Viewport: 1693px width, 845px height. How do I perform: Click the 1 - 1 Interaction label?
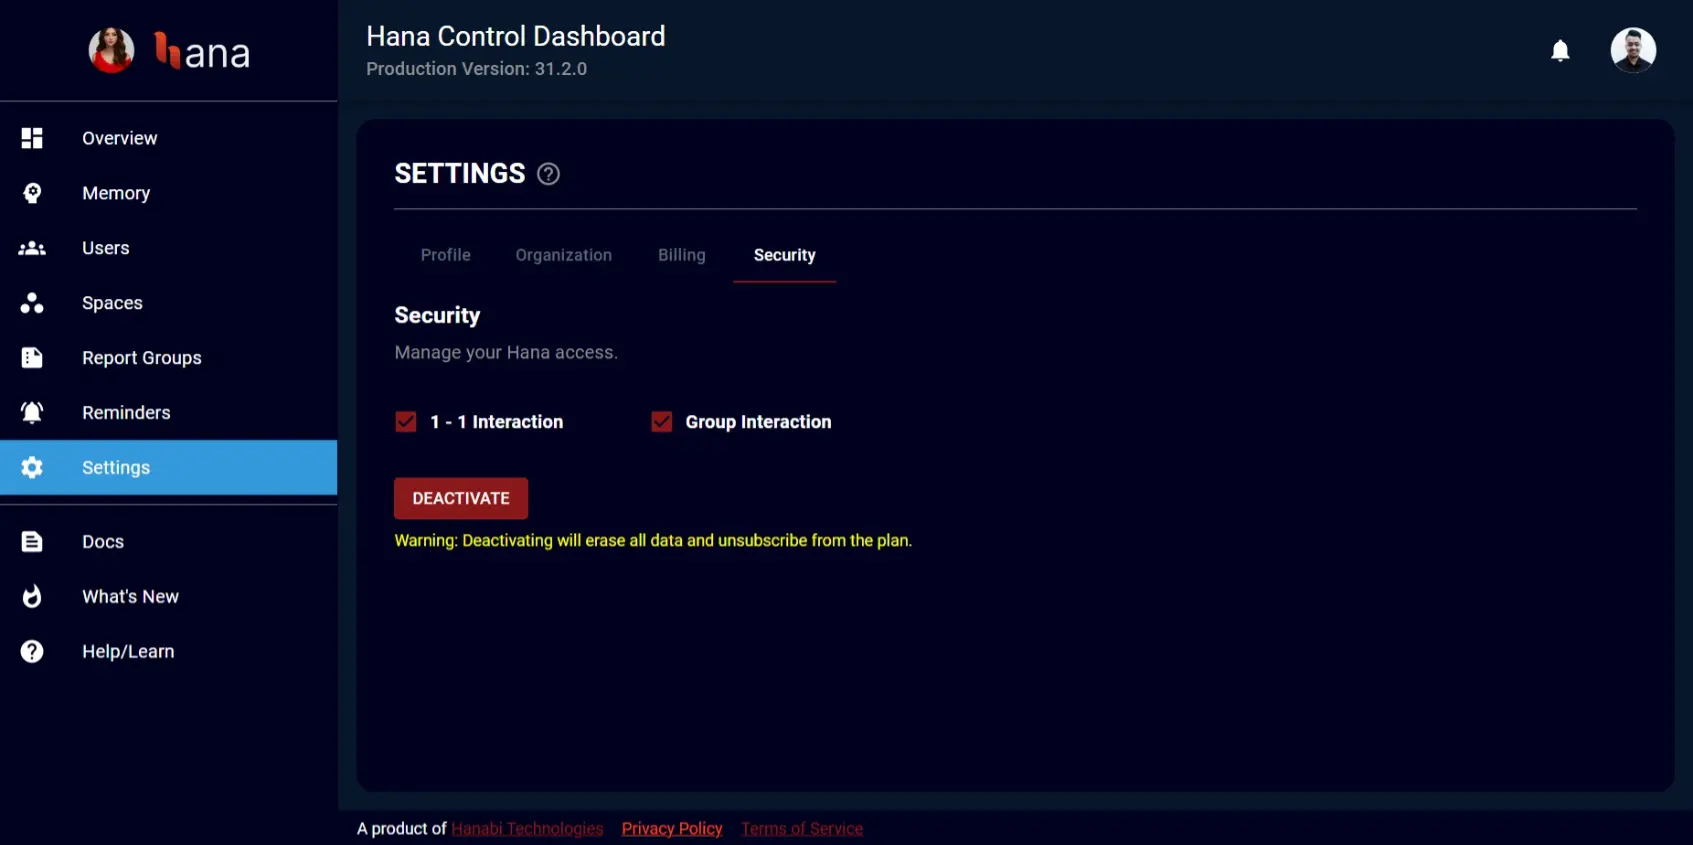pyautogui.click(x=497, y=422)
